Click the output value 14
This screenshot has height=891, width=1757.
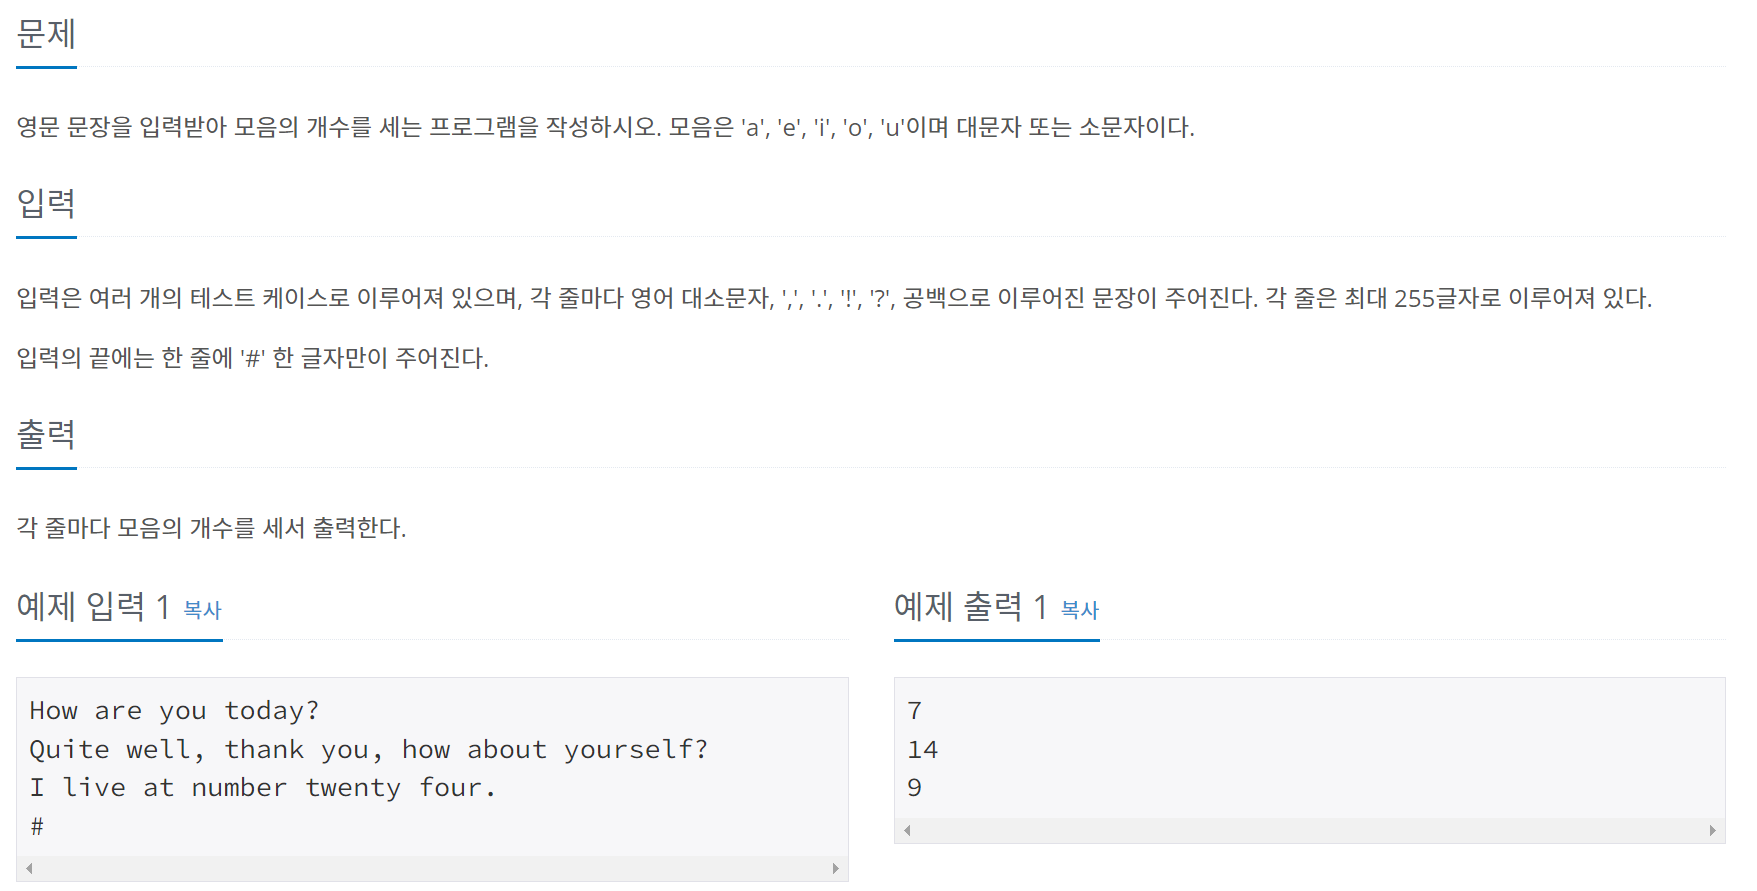pyautogui.click(x=922, y=749)
